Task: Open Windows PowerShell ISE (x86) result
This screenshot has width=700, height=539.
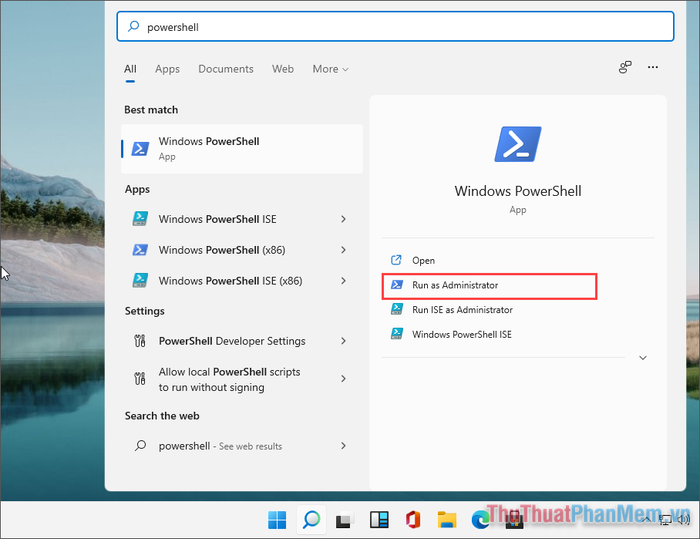Action: (x=242, y=280)
